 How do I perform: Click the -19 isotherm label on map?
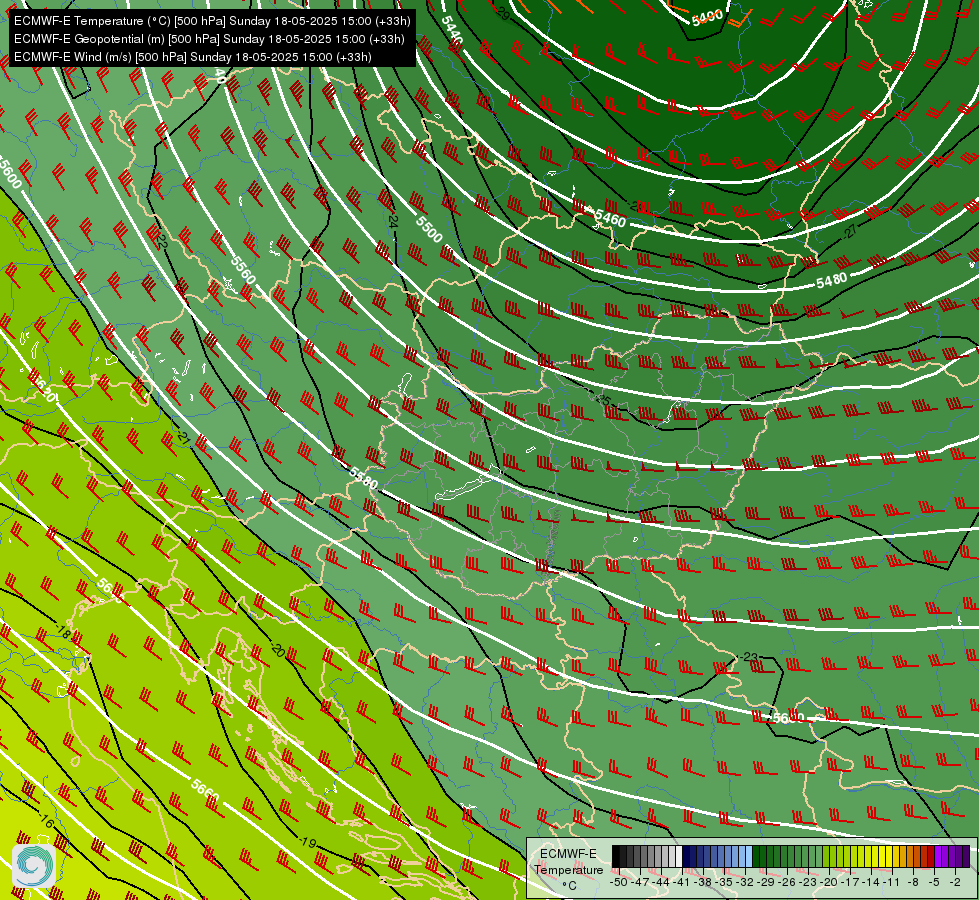308,843
